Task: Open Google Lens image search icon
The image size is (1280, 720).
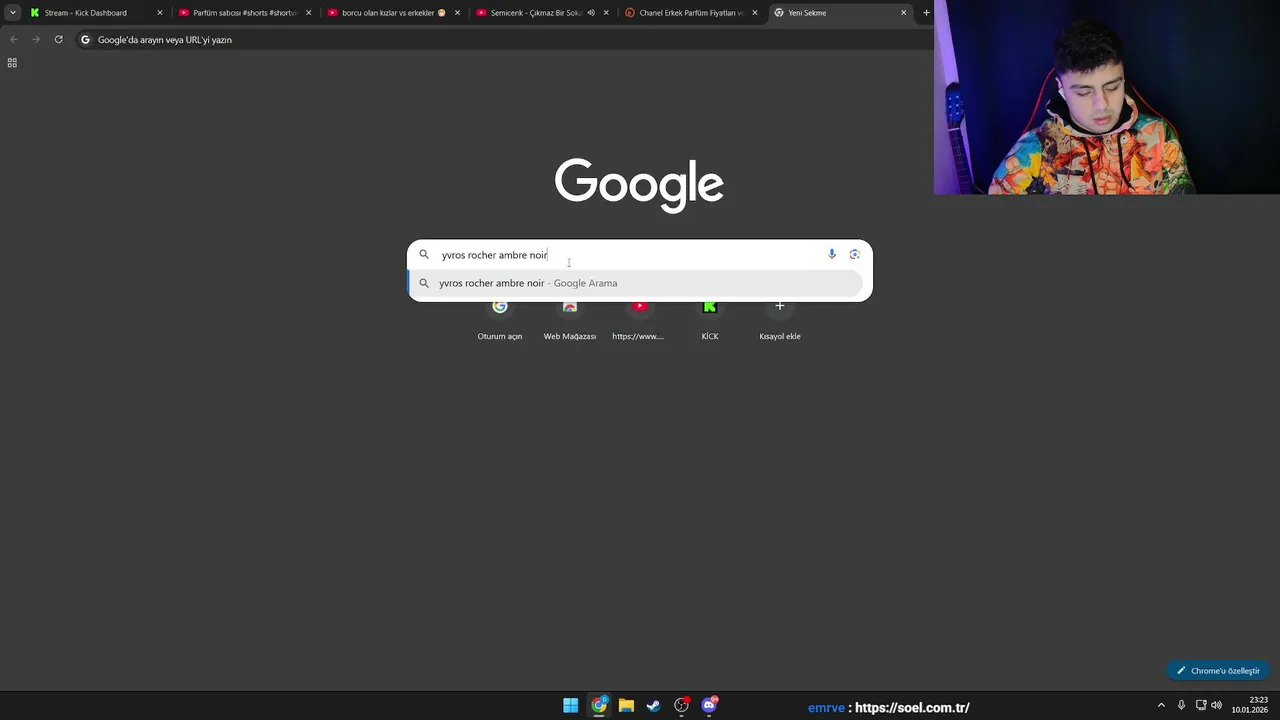Action: [x=854, y=254]
